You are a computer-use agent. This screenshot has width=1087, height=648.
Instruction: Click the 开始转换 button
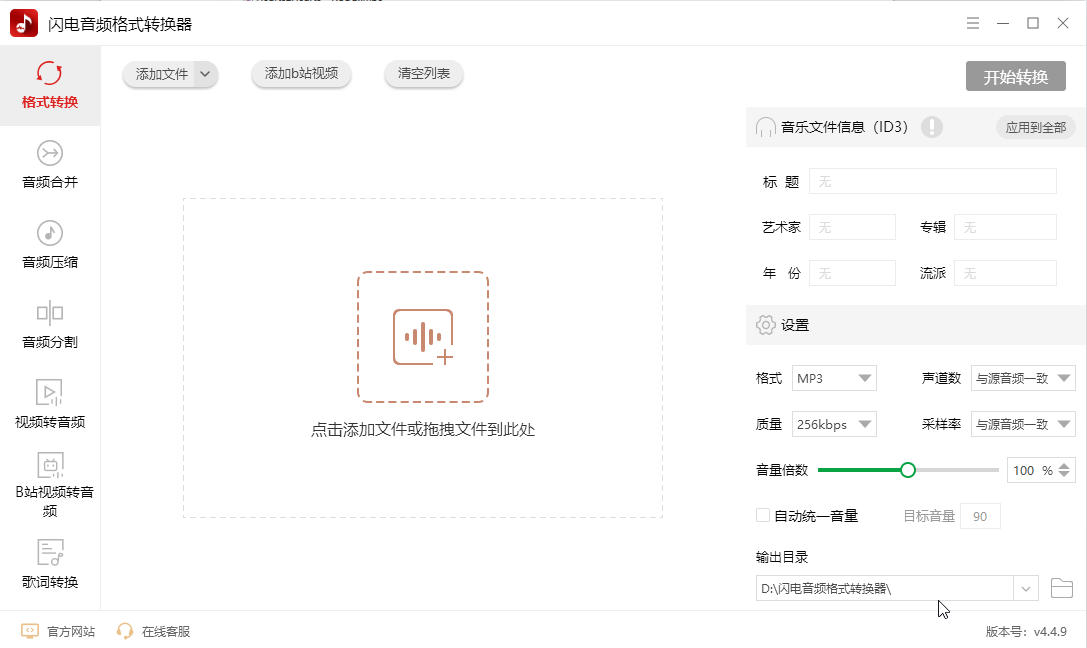(x=1016, y=76)
